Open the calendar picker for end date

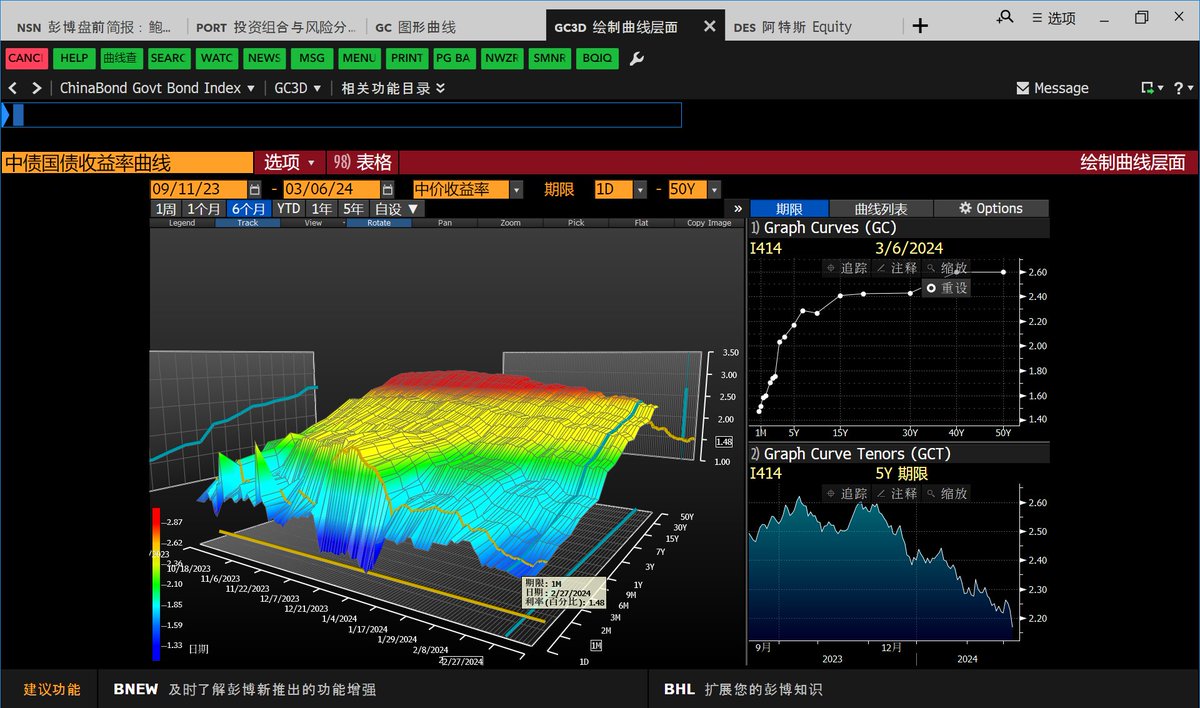coord(388,189)
